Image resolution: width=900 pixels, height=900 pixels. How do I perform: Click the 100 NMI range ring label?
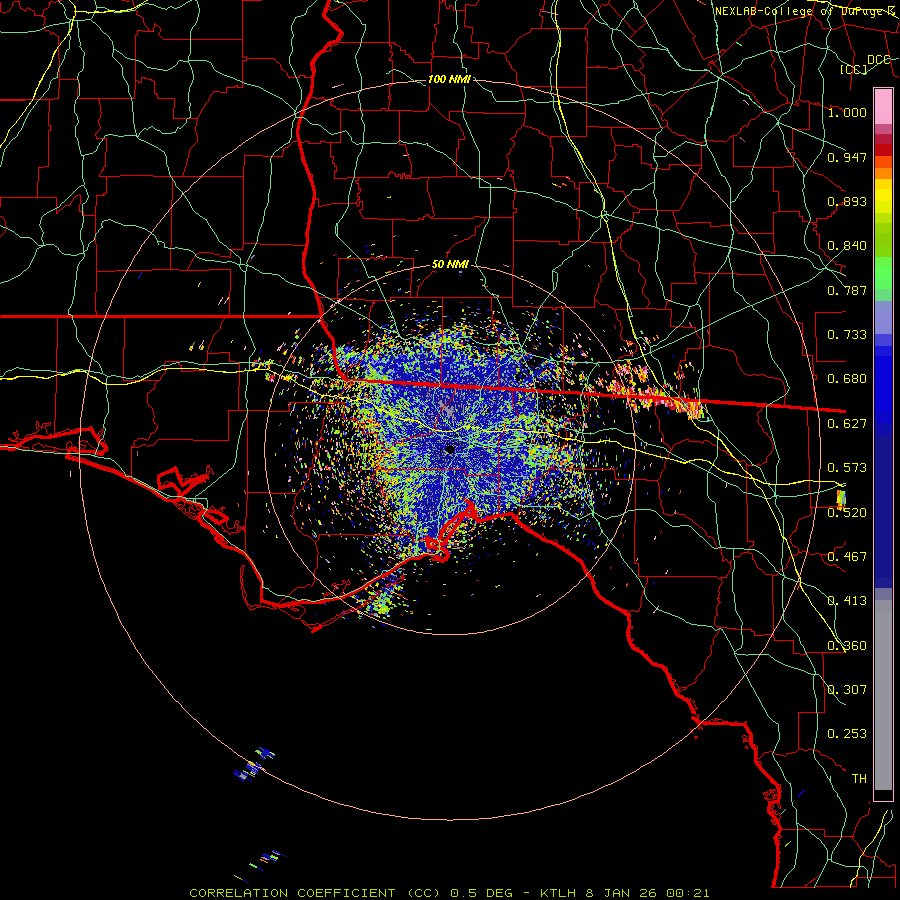tap(449, 79)
